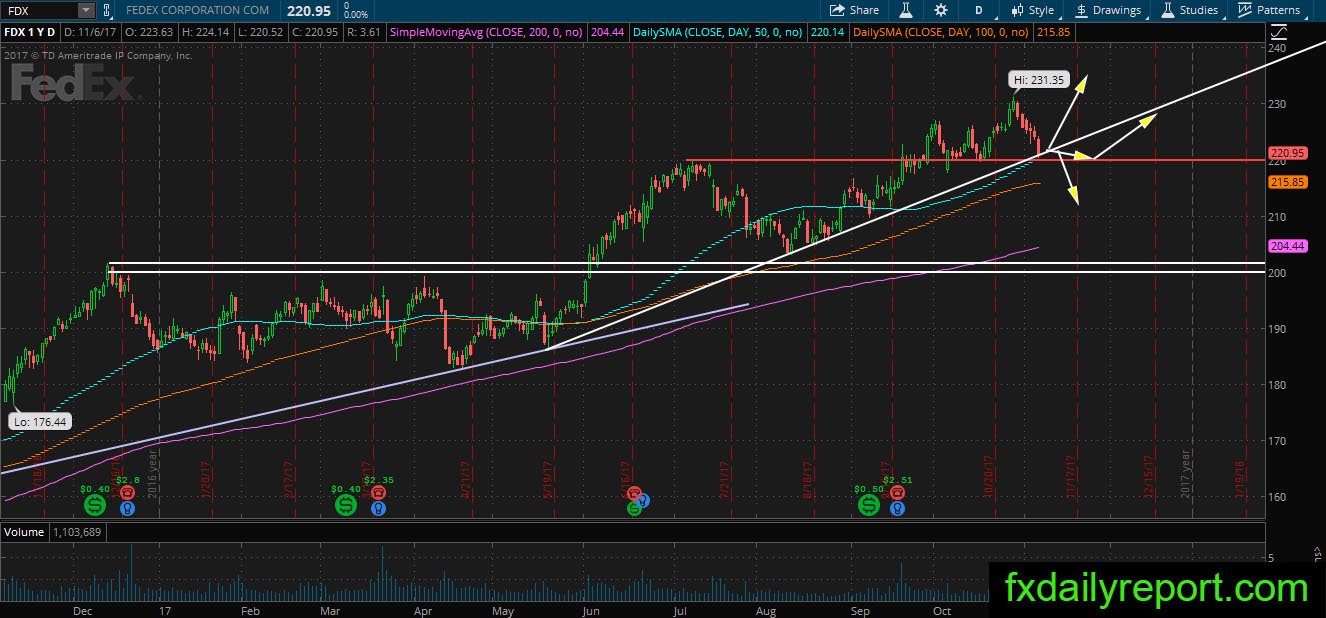Click the red earnings phone icon labeled $2.35
Screen dimensions: 1326x618
[378, 493]
